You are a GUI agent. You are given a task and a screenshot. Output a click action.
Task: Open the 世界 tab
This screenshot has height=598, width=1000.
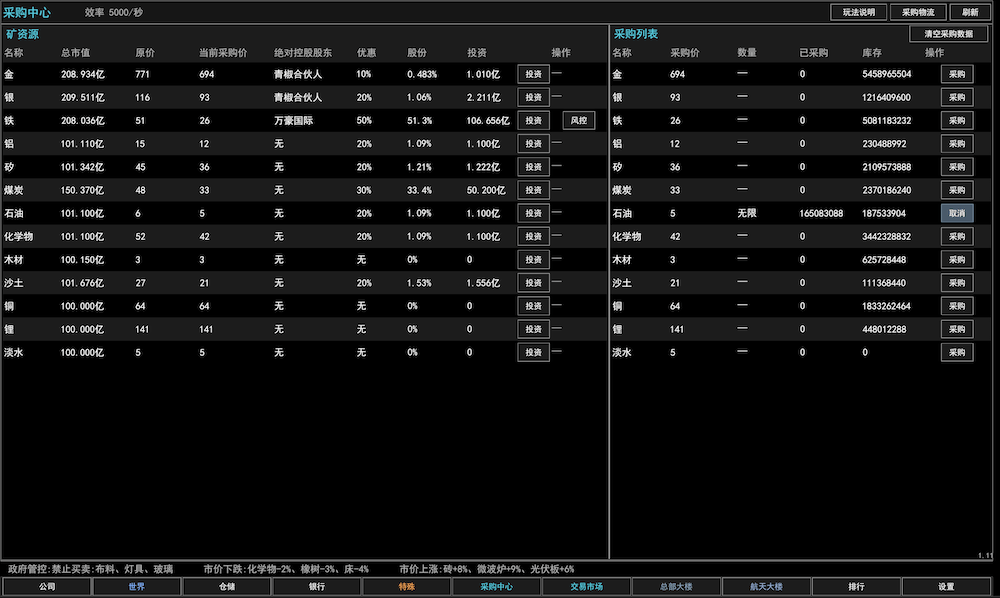click(136, 587)
